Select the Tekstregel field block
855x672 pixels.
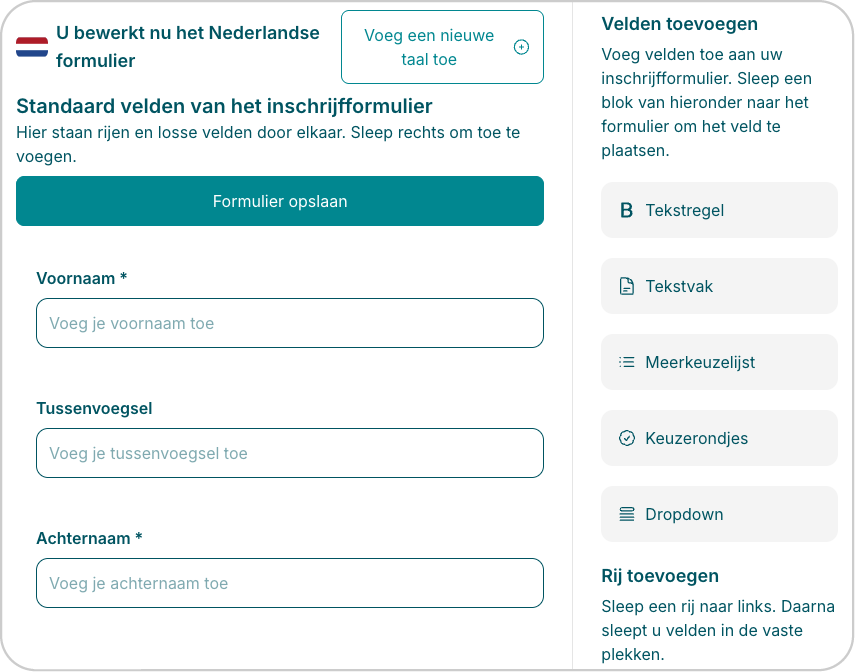click(x=719, y=210)
